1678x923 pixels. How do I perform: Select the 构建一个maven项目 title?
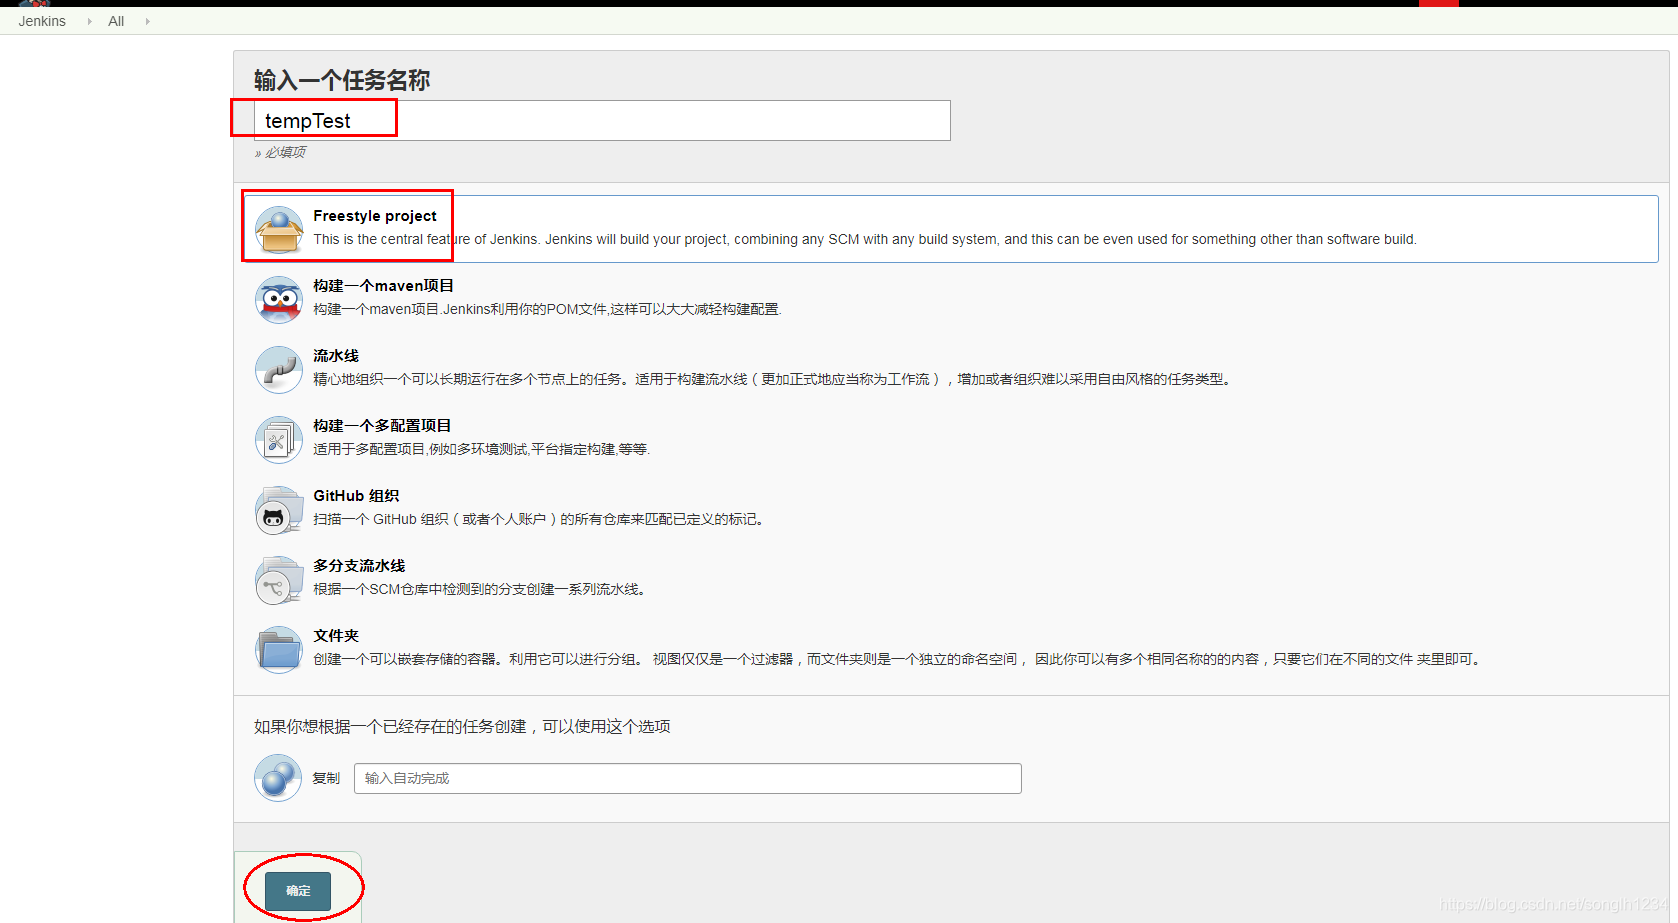pyautogui.click(x=383, y=286)
